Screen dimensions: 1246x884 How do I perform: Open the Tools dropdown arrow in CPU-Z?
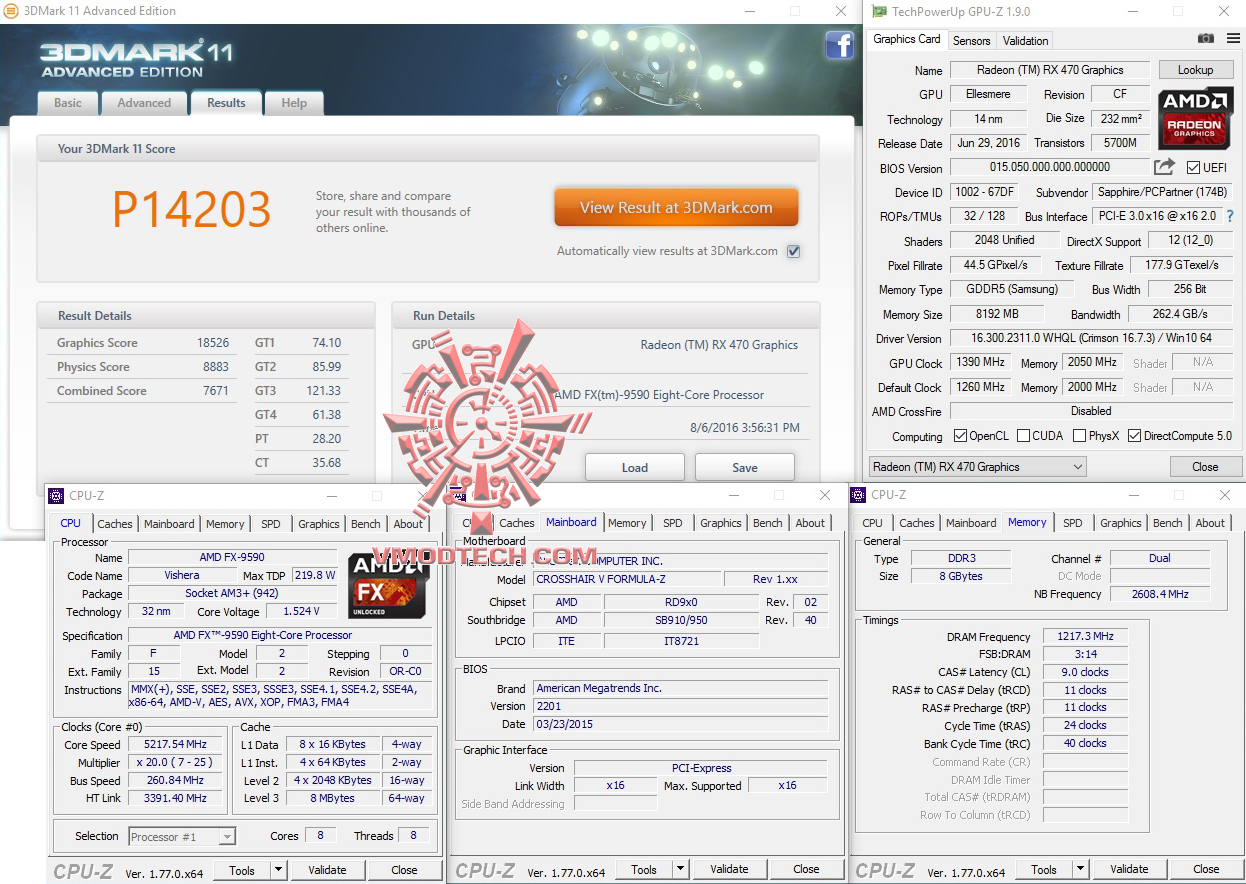click(276, 869)
